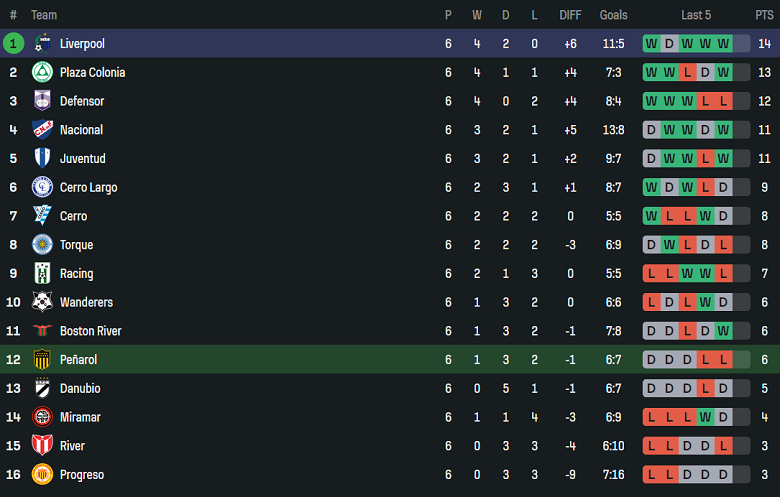Click the Nacional club badge icon
This screenshot has height=497, width=780.
[42, 130]
